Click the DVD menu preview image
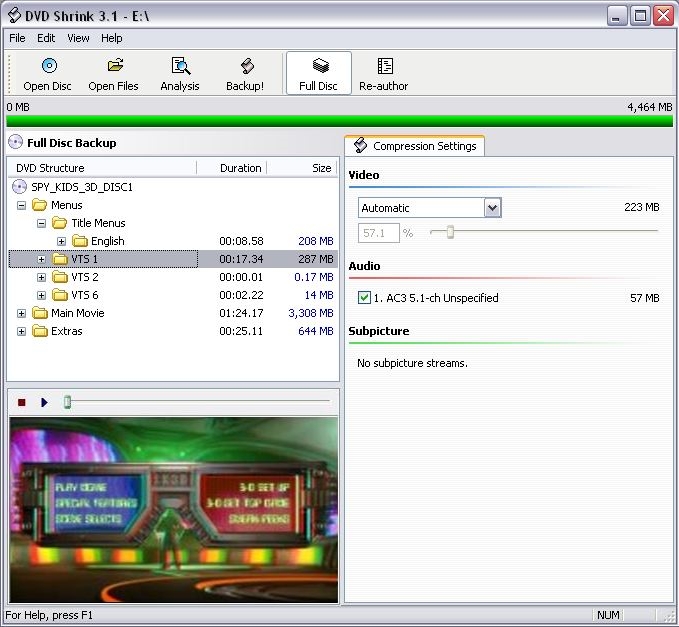The width and height of the screenshot is (679, 627). click(174, 509)
